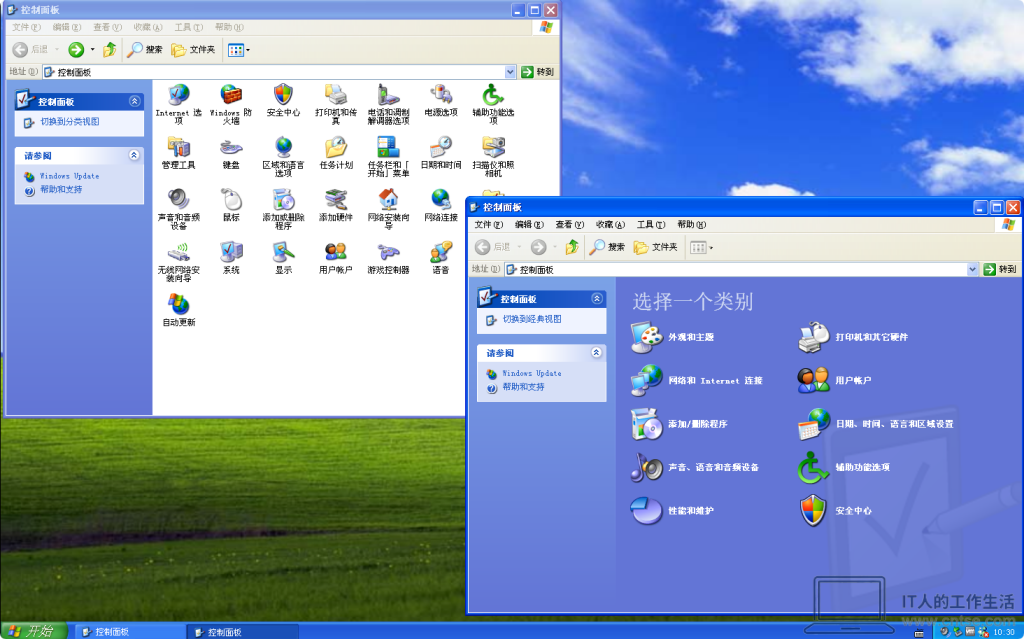Viewport: 1024px width, 639px height.
Task: Open the 显示 icon
Action: [x=283, y=257]
